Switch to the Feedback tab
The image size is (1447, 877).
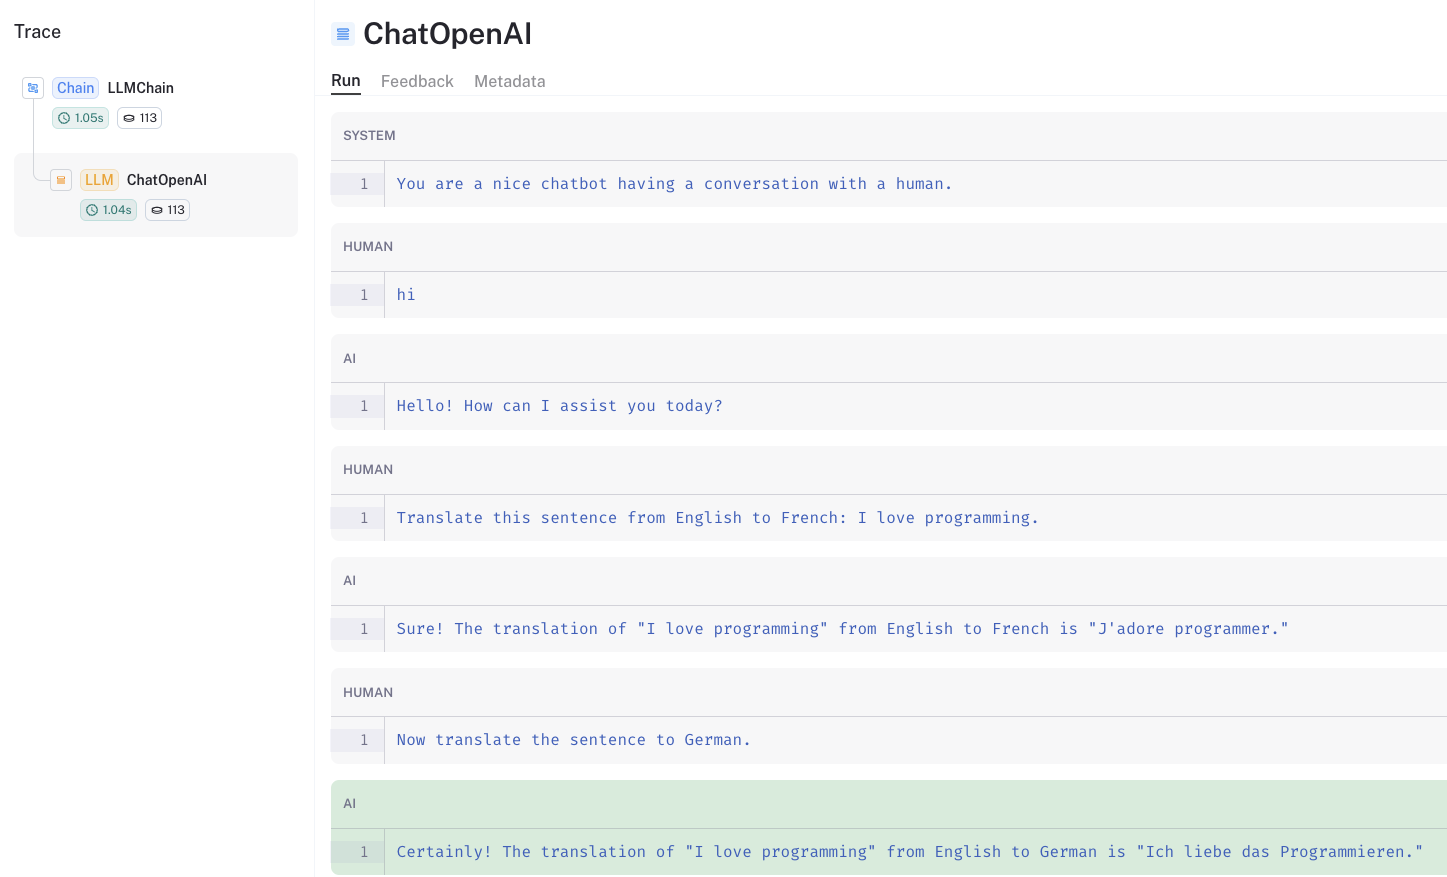[x=417, y=81]
